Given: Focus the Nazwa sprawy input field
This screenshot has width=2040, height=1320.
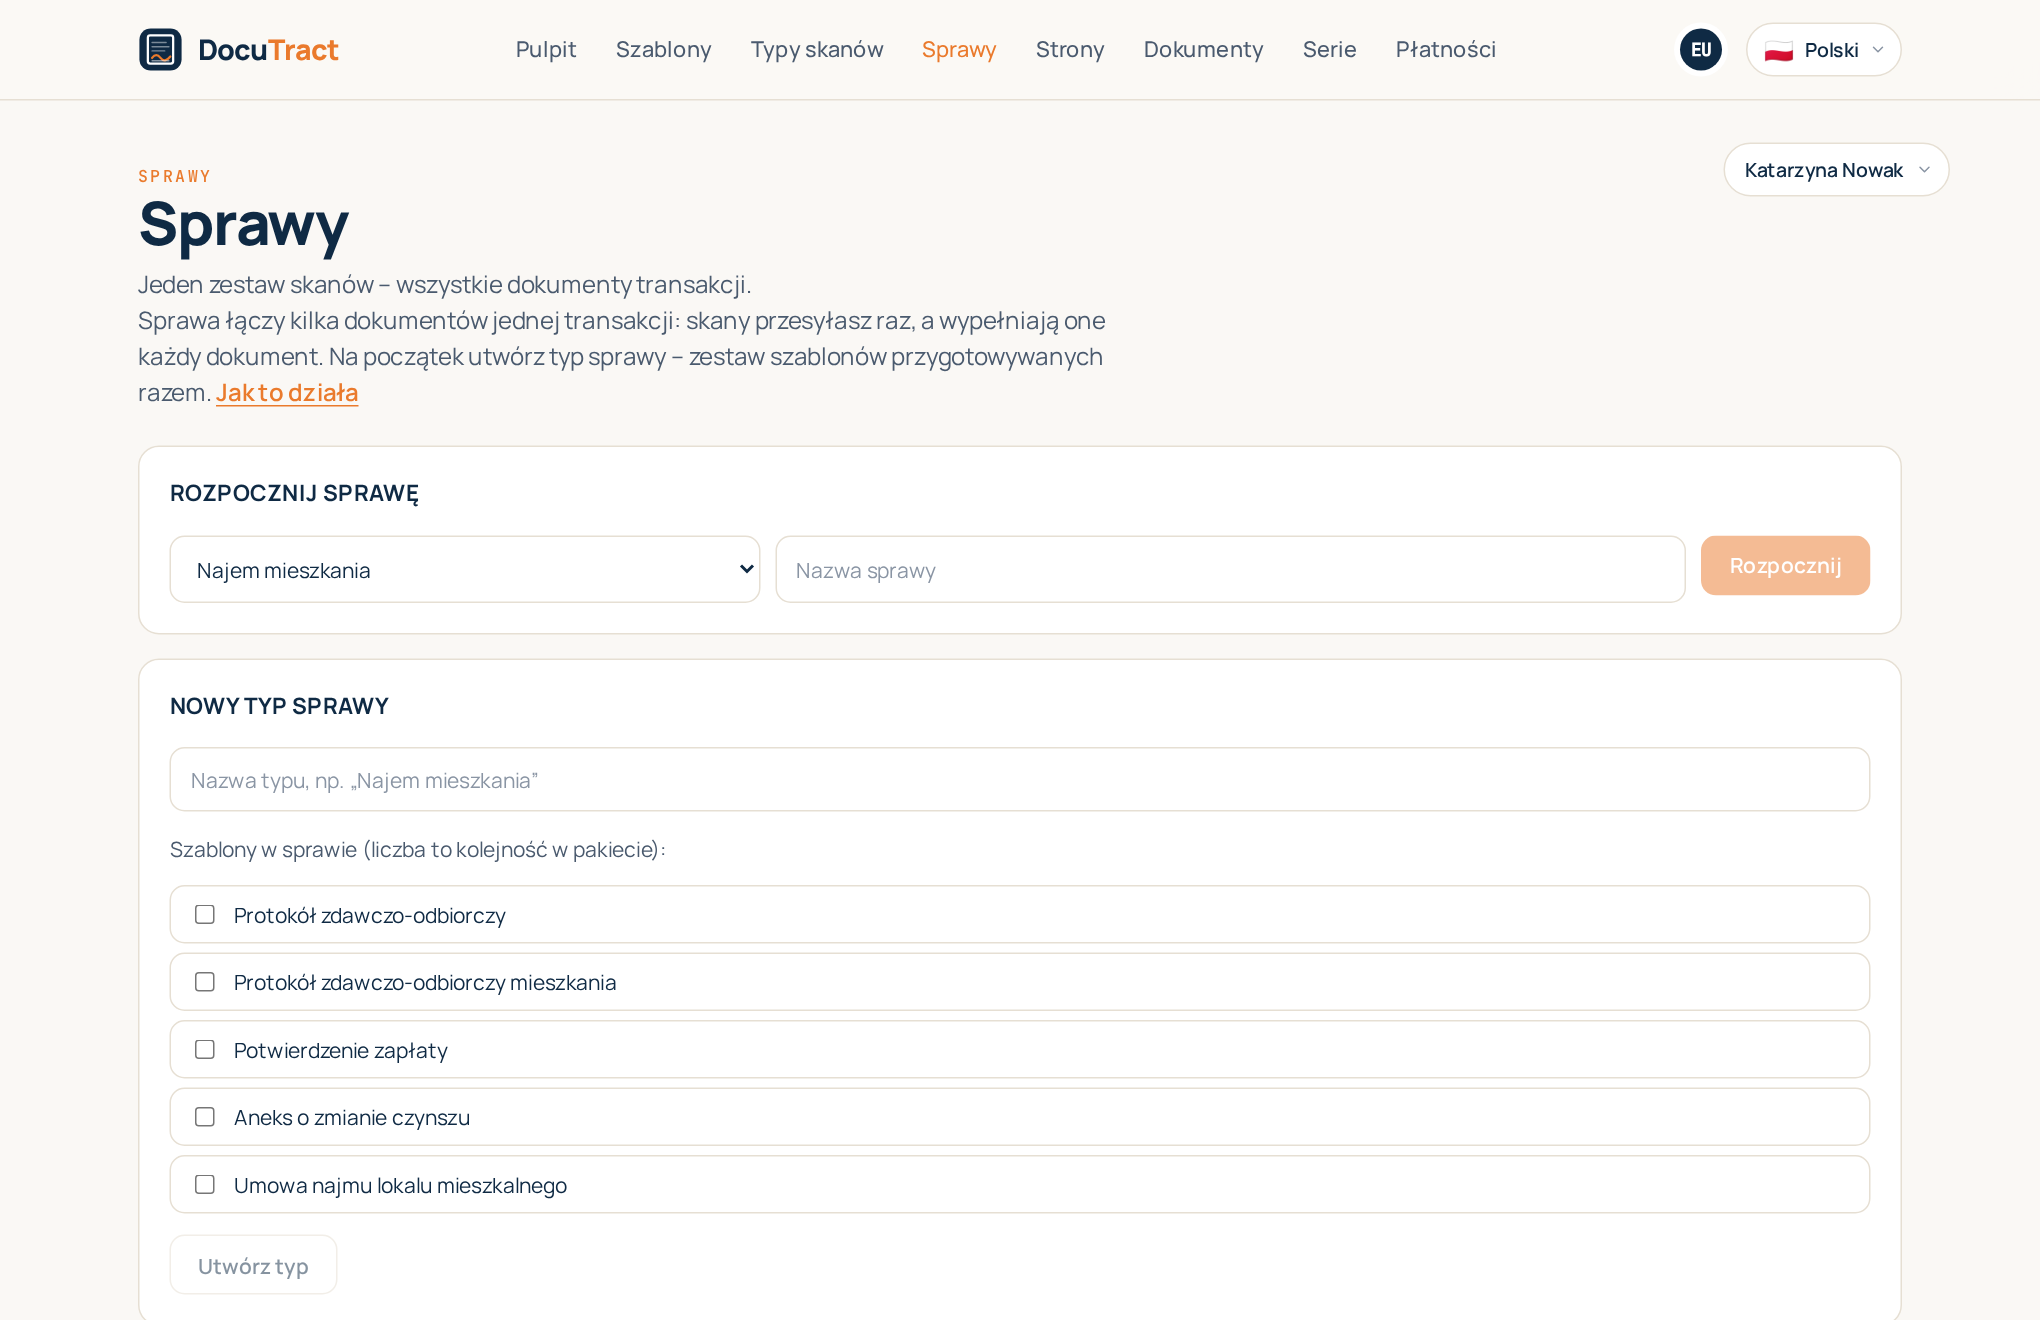Looking at the screenshot, I should click(x=1230, y=569).
